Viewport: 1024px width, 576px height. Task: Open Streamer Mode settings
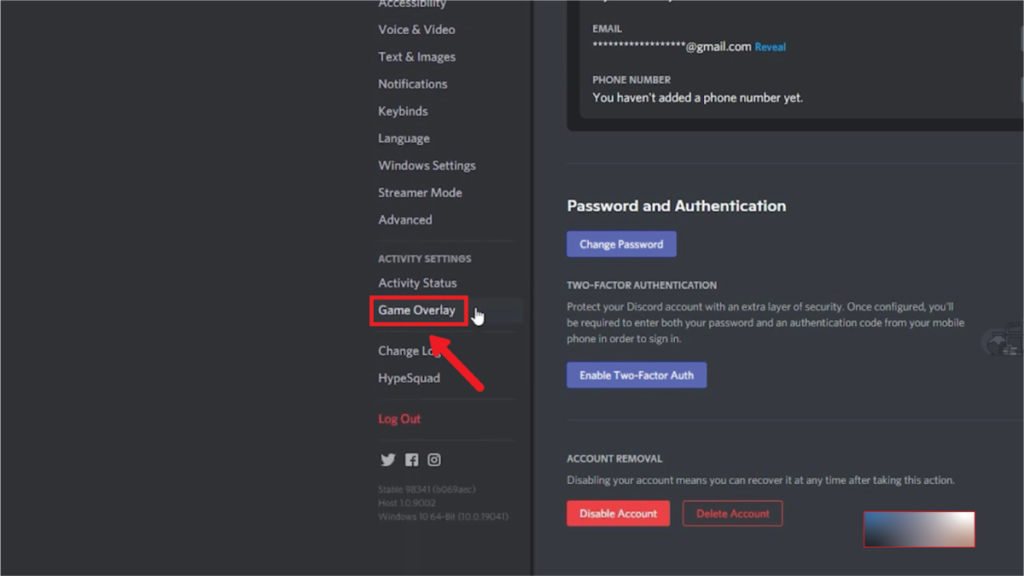(420, 193)
